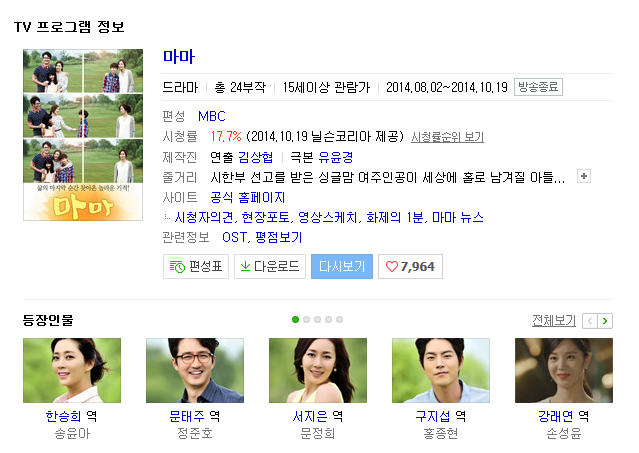
Task: Open director 김상협 link
Action: click(256, 157)
